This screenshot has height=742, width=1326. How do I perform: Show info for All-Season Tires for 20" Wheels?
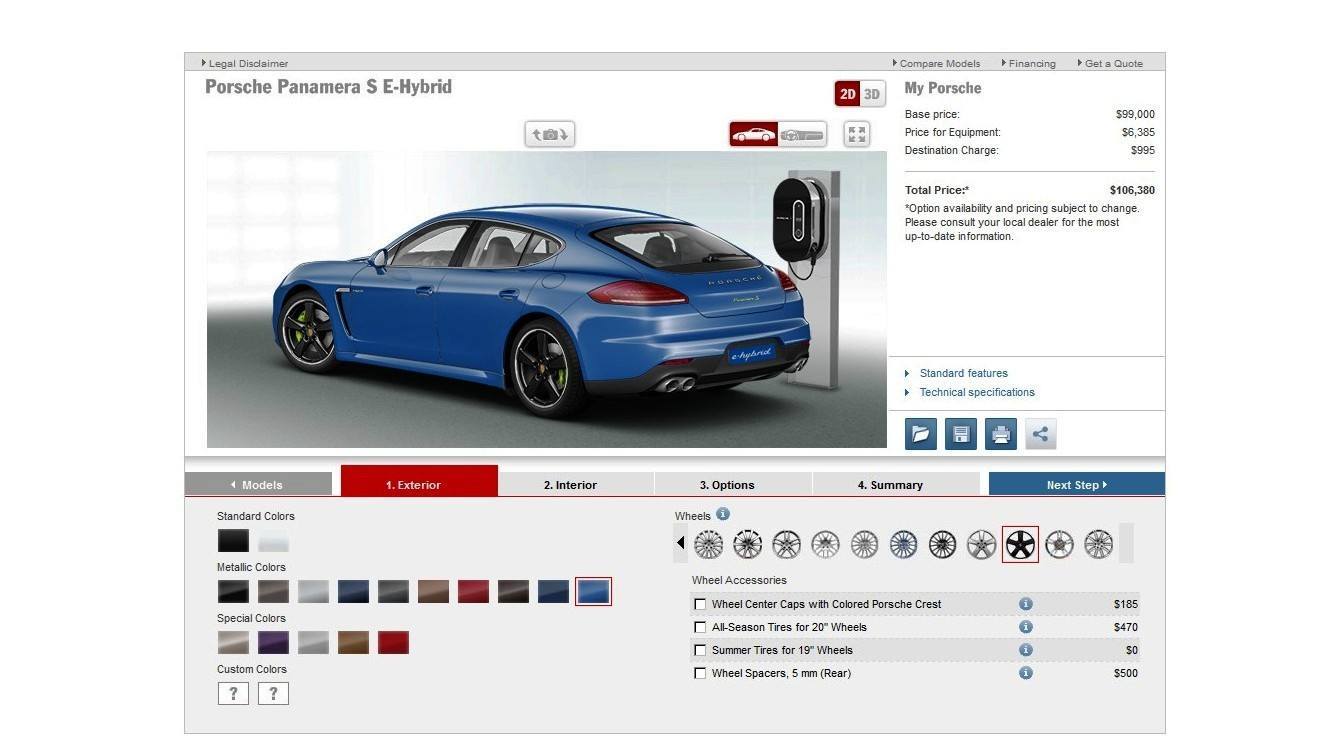[1025, 627]
